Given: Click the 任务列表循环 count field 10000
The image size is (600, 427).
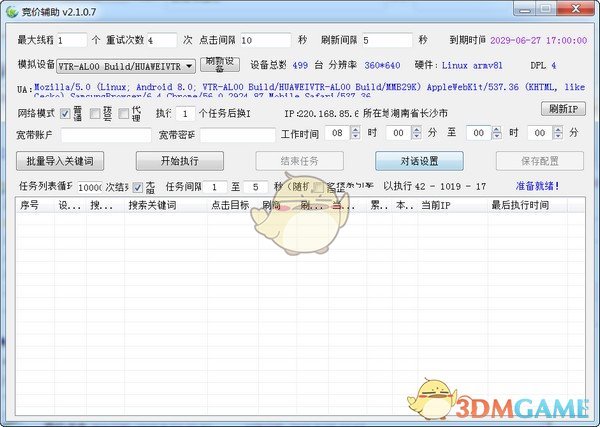Looking at the screenshot, I should (90, 187).
